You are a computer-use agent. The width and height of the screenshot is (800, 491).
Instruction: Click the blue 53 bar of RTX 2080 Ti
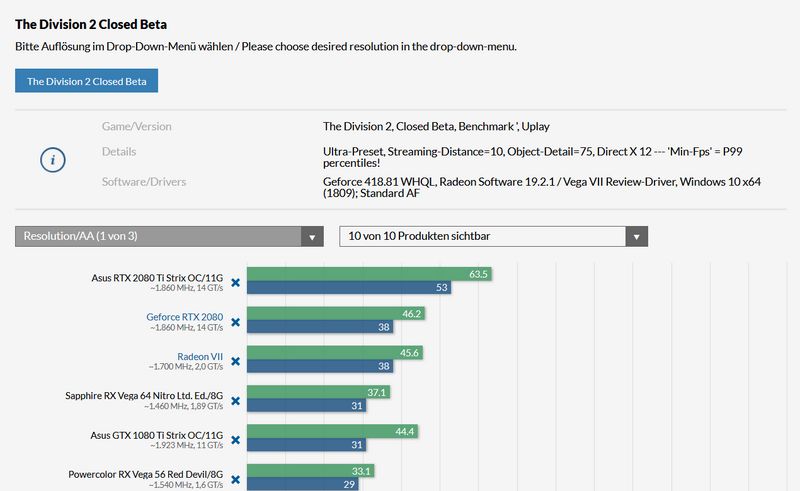click(x=349, y=287)
